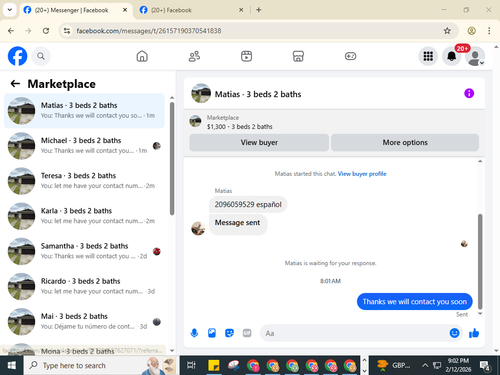Viewport: 500px width, 375px height.
Task: Go back with browser back arrow
Action: point(11,31)
